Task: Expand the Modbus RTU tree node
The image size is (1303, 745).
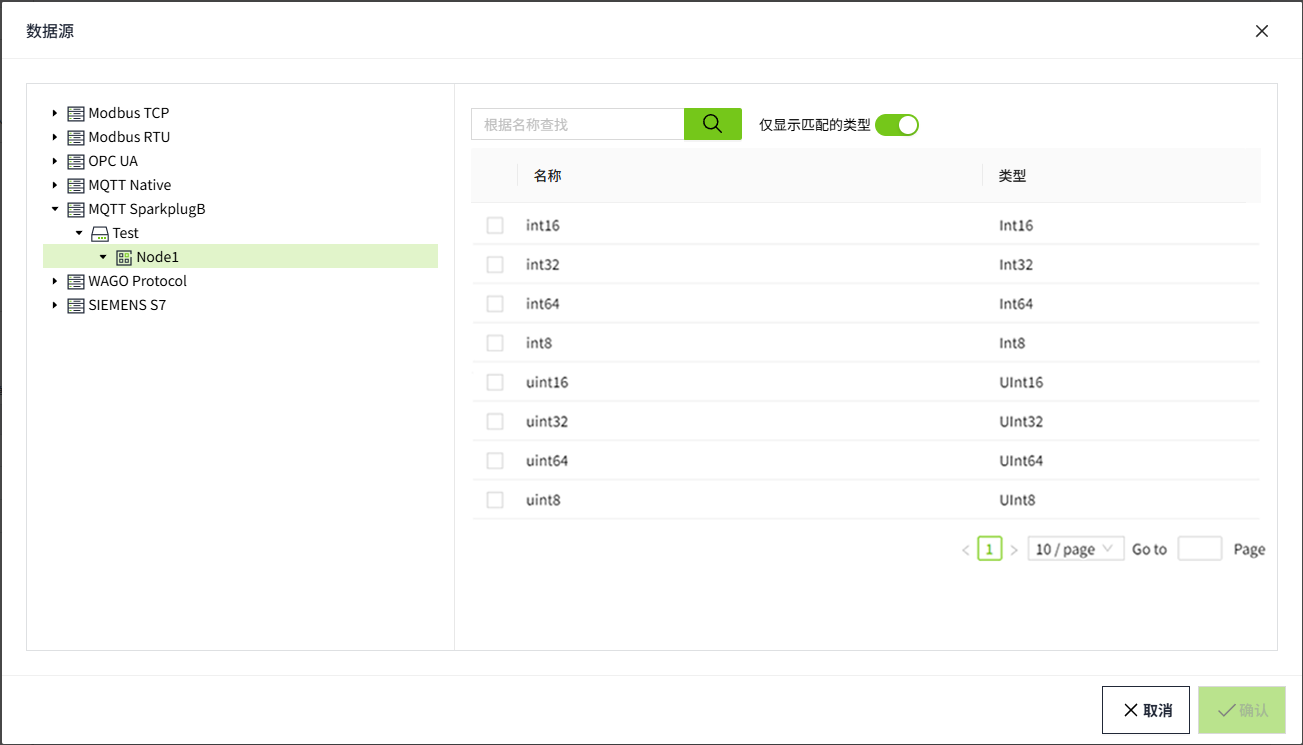Action: tap(55, 137)
